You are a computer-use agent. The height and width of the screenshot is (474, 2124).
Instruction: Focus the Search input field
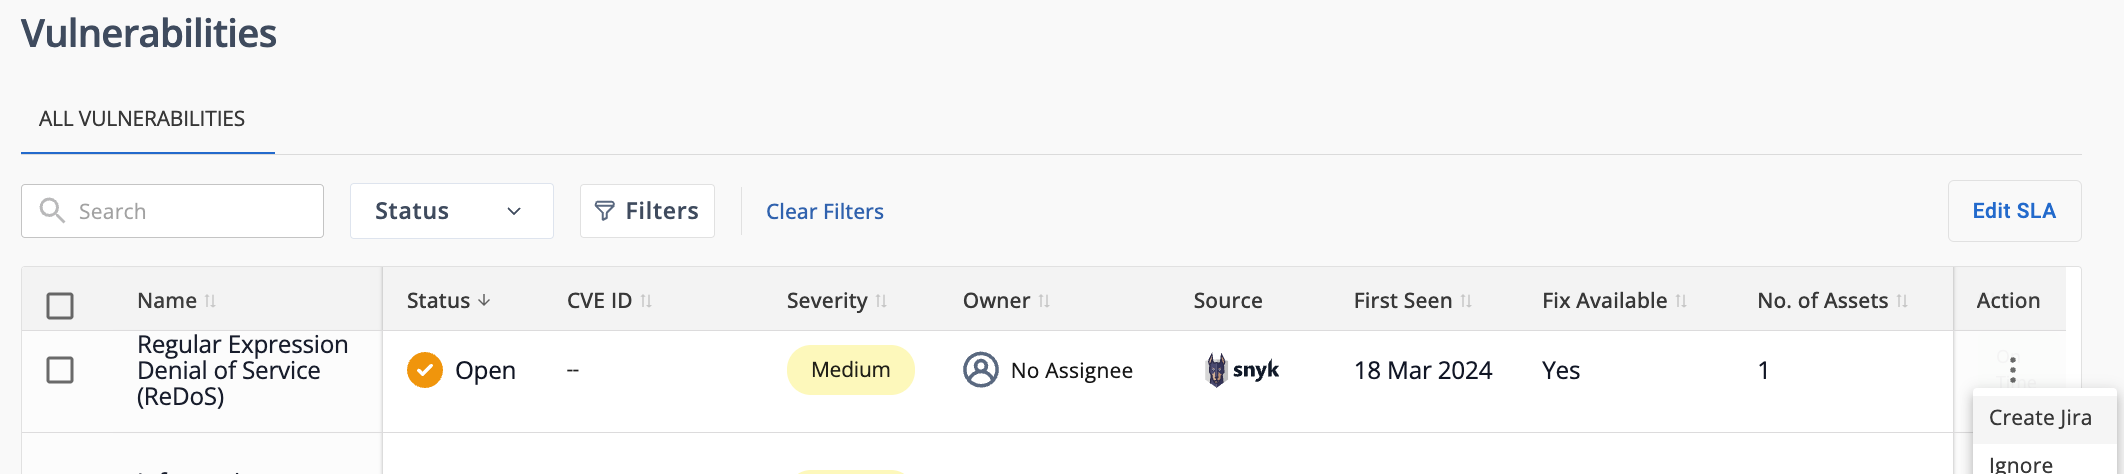coord(172,211)
